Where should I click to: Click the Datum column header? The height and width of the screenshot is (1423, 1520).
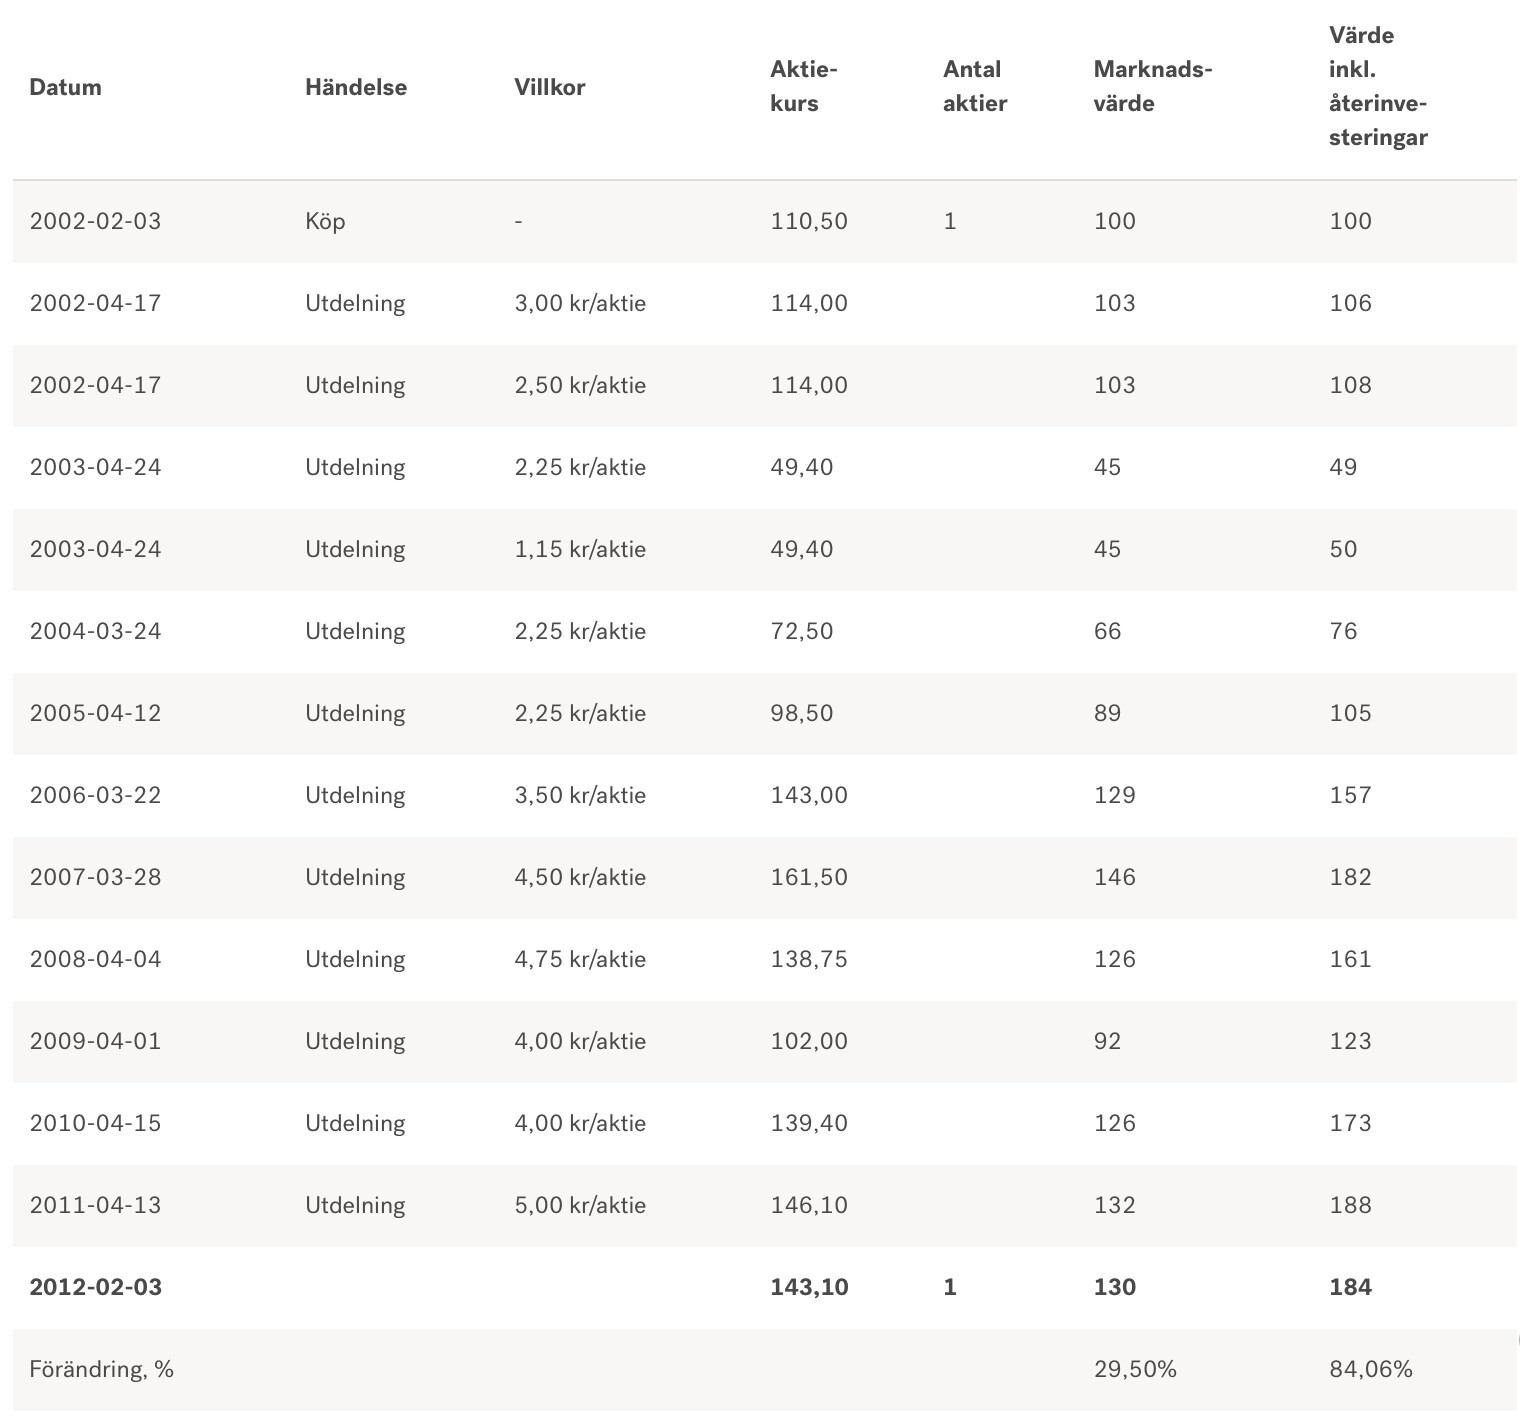[66, 87]
